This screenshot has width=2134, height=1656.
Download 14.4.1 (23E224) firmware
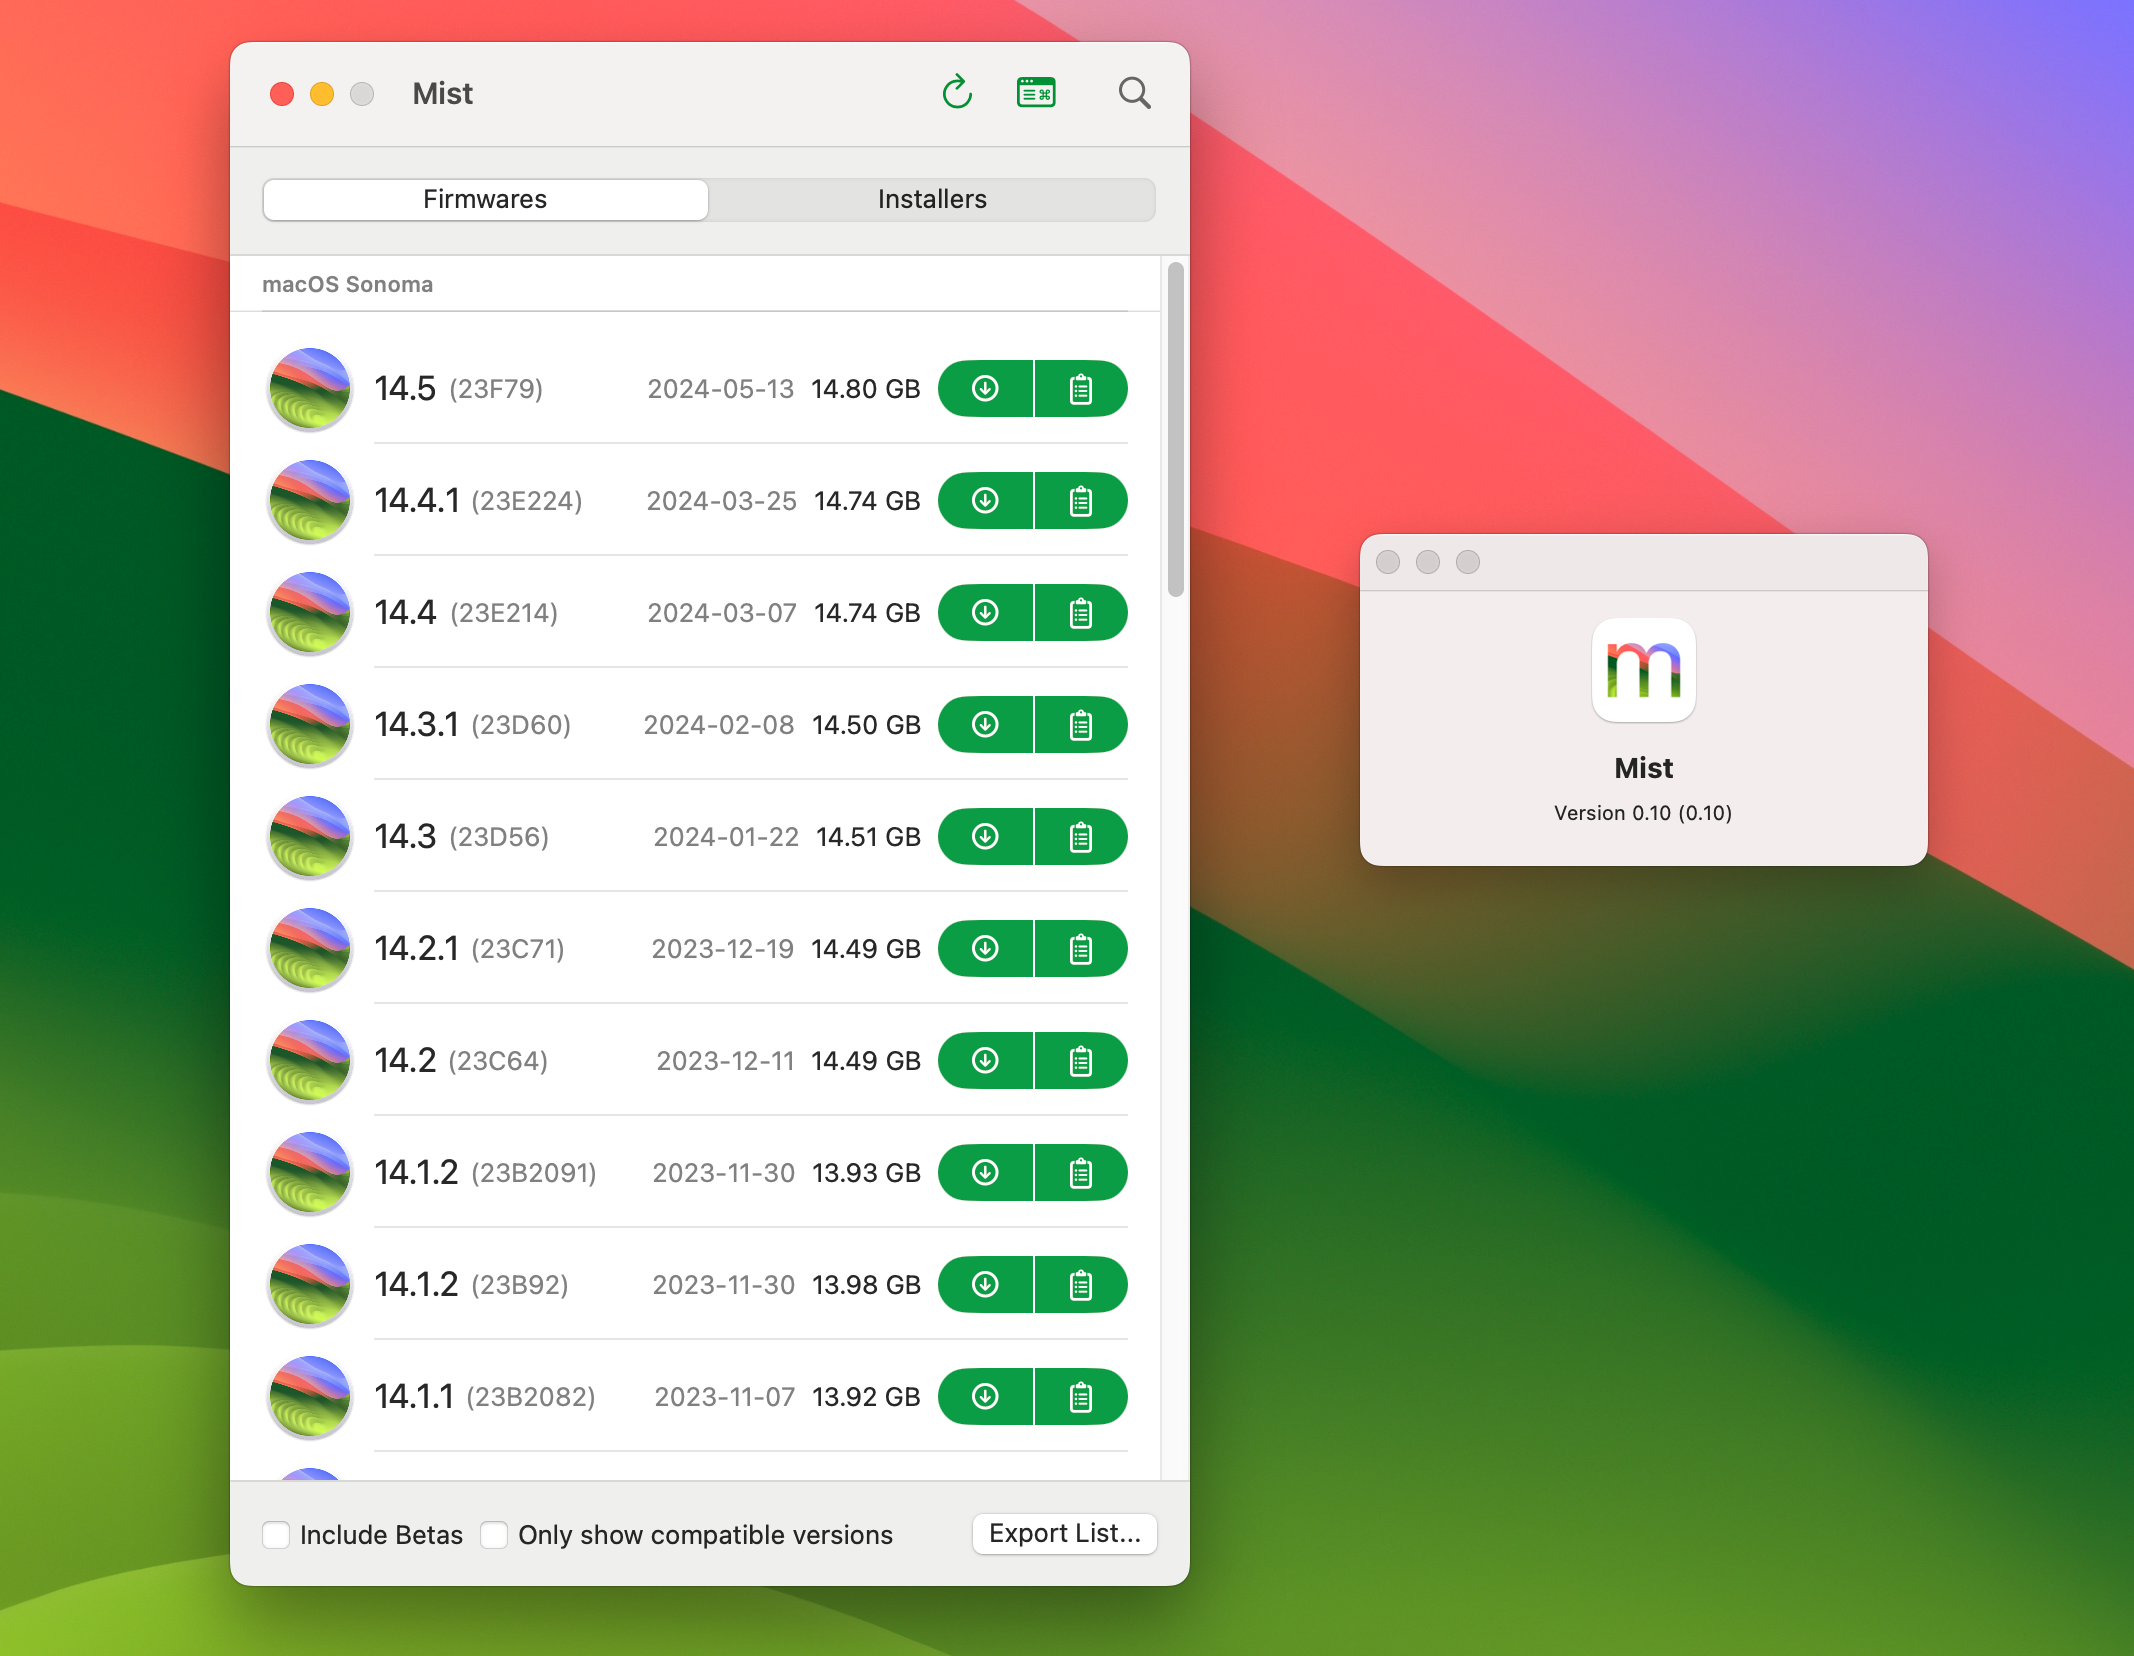(x=985, y=501)
